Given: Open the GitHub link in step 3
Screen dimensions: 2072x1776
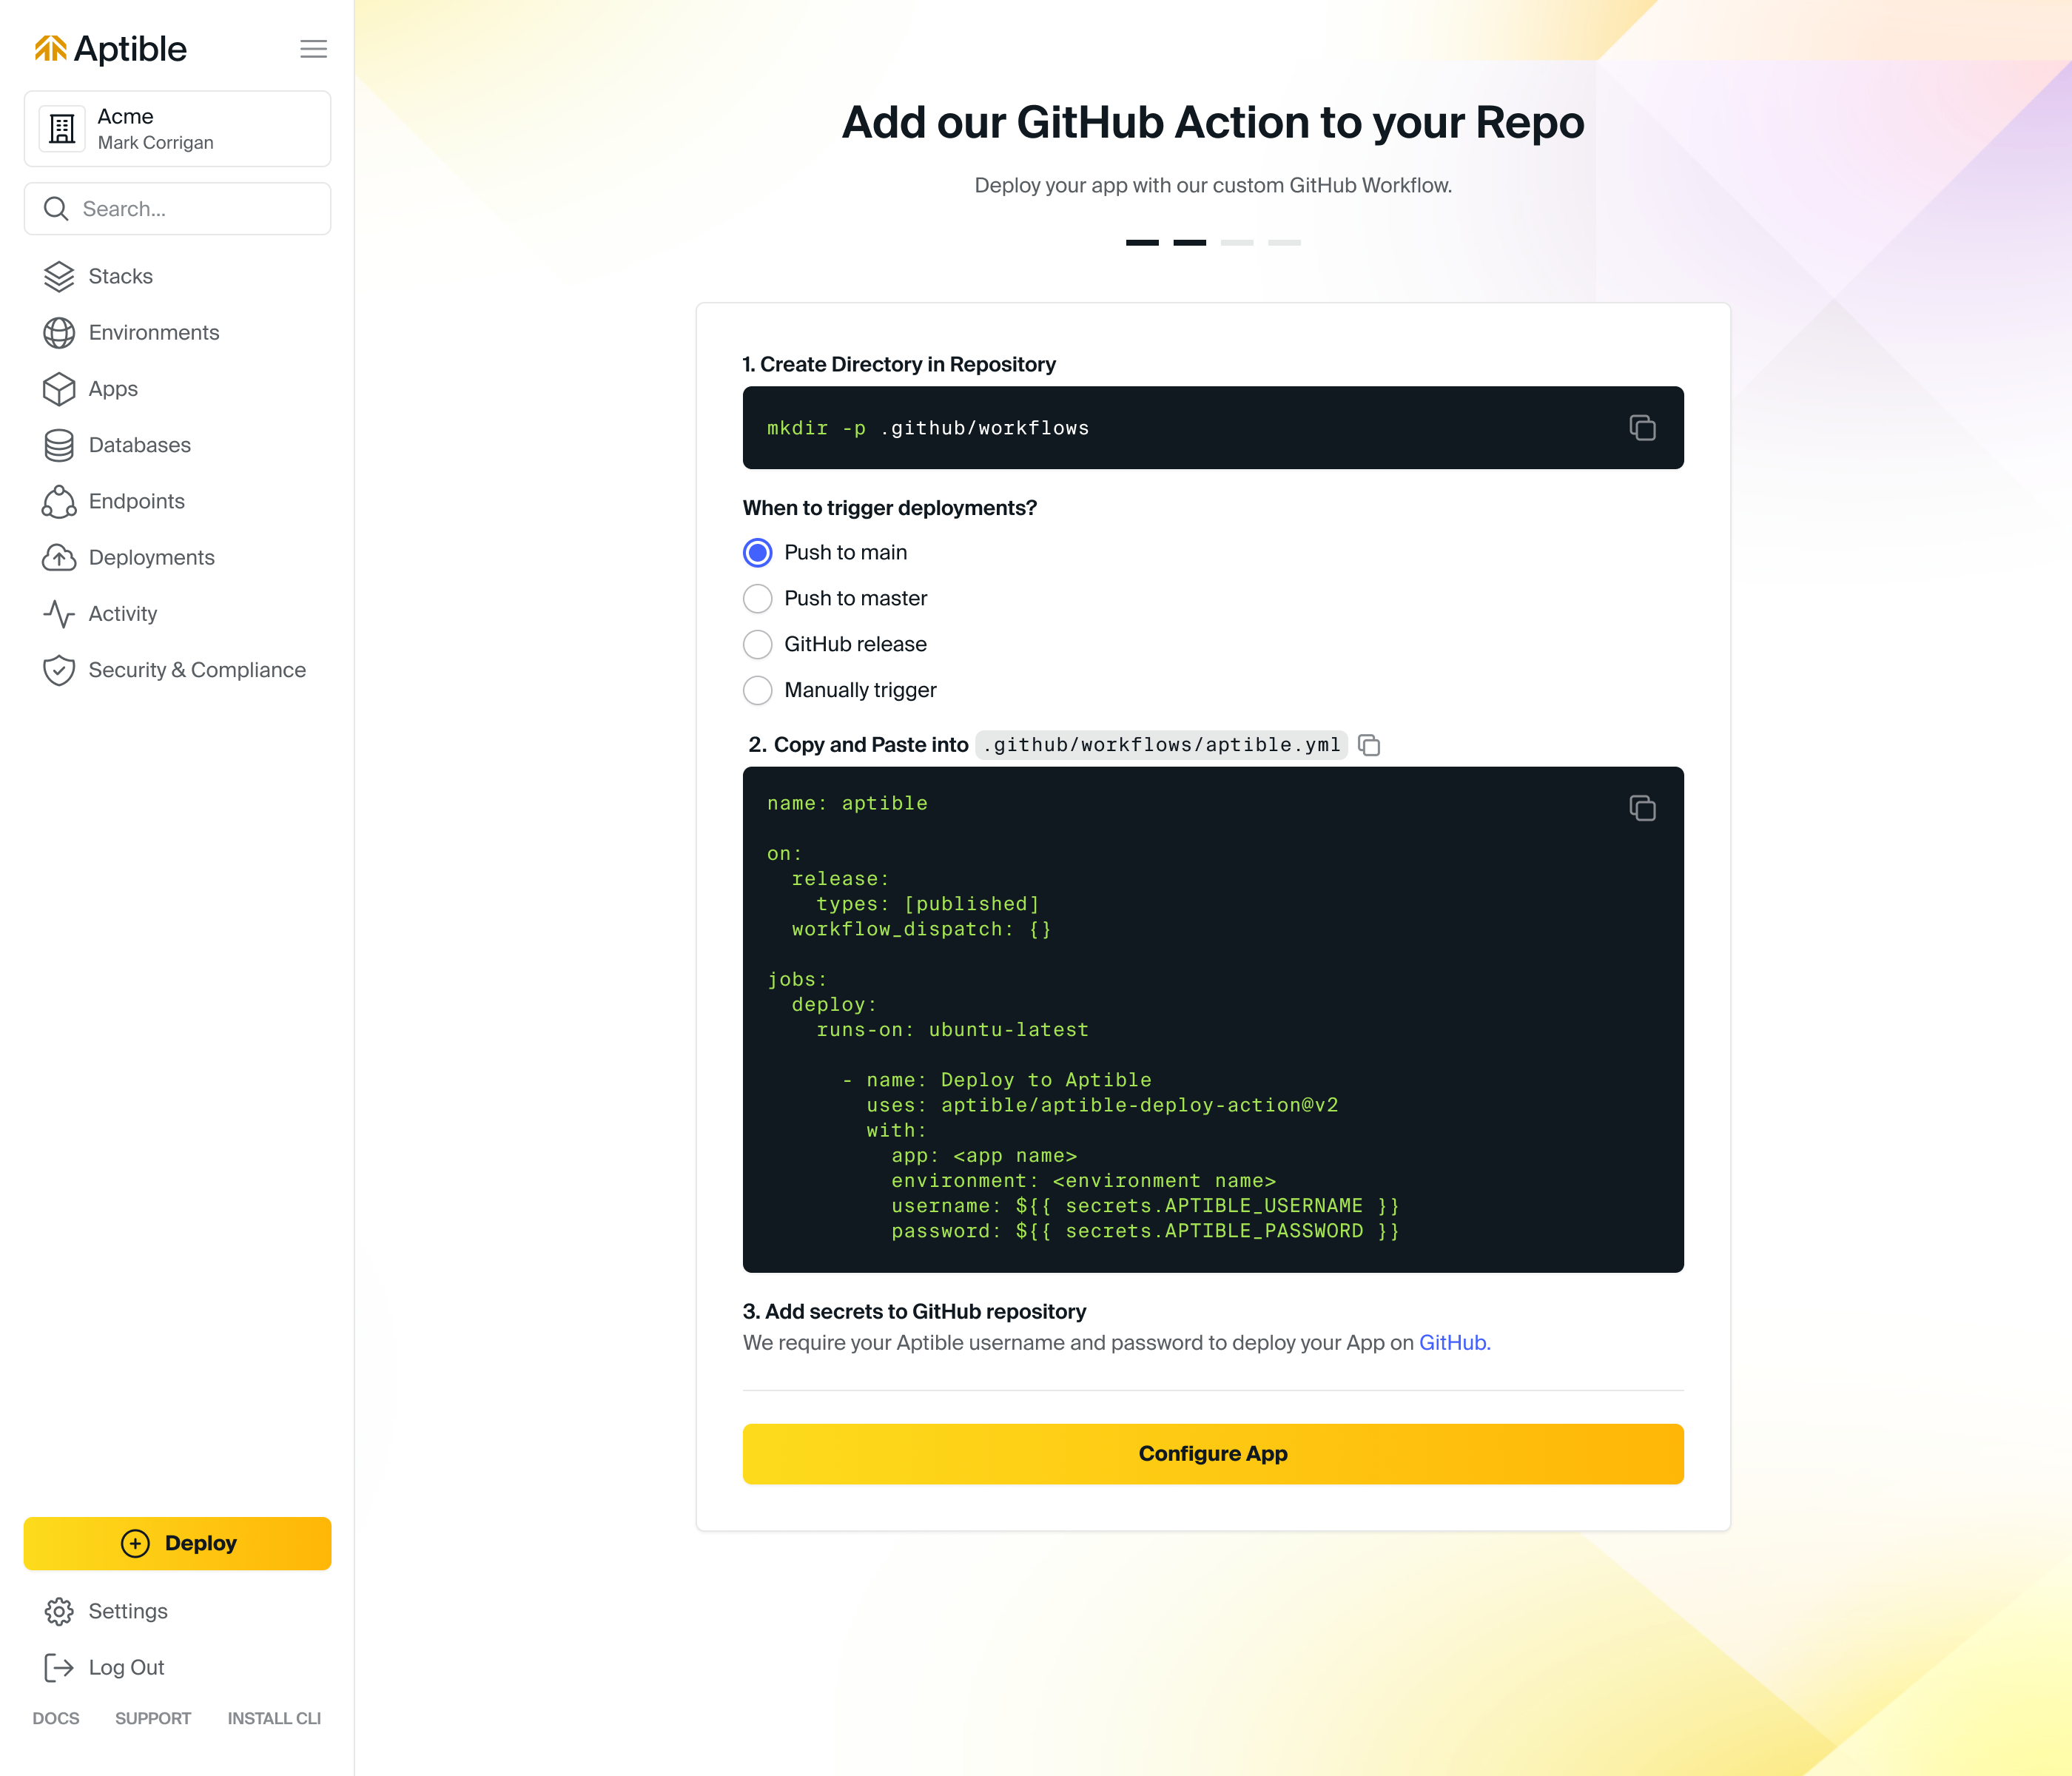Looking at the screenshot, I should [1454, 1343].
